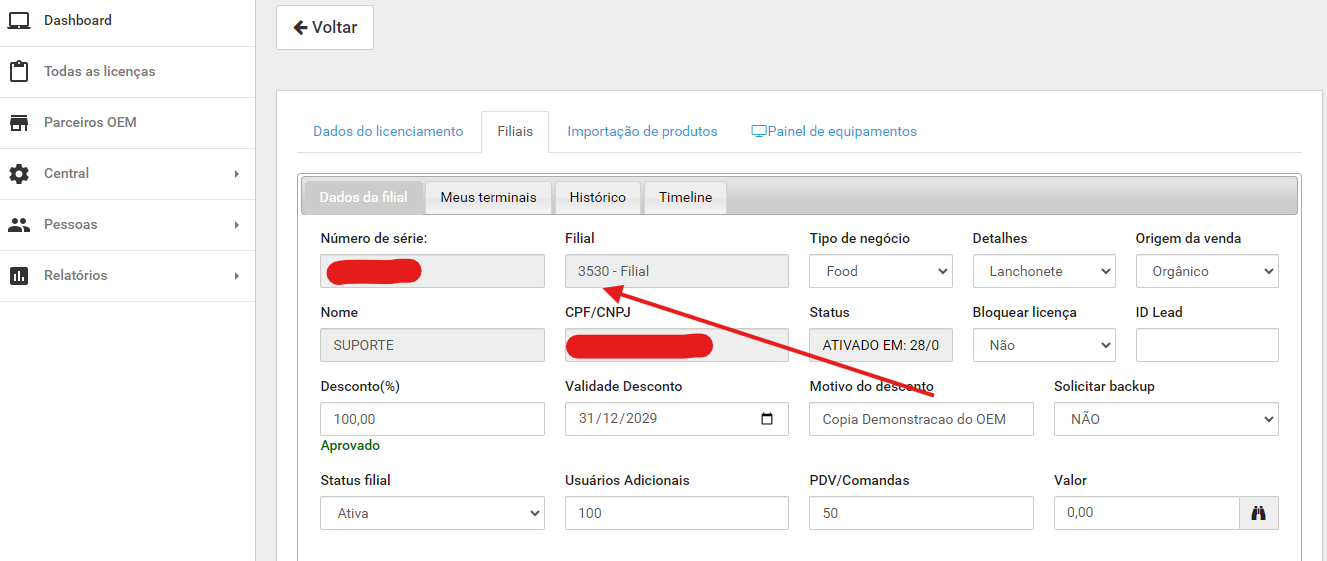The width and height of the screenshot is (1327, 561).
Task: Switch to the Dados do licenciamento tab
Action: coord(388,131)
